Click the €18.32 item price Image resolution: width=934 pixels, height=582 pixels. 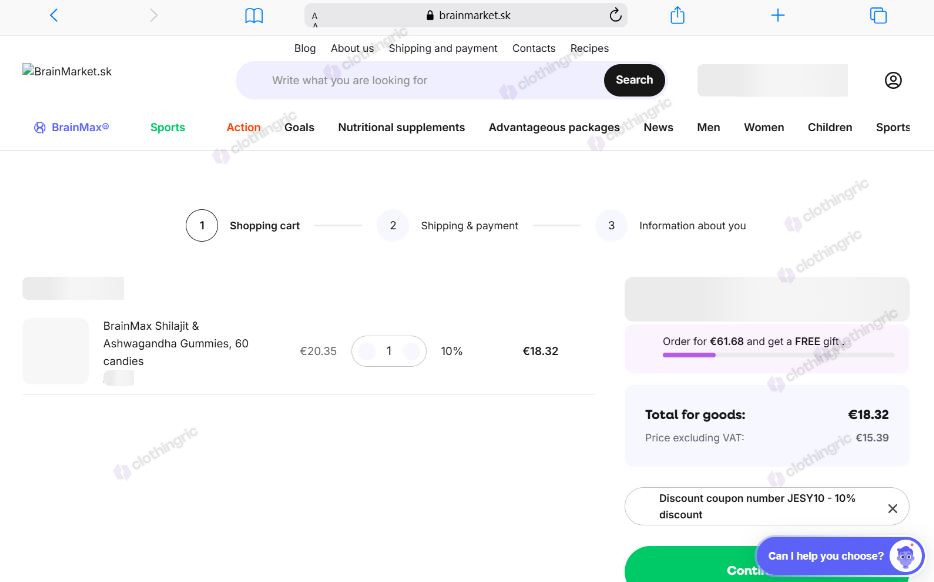click(540, 351)
